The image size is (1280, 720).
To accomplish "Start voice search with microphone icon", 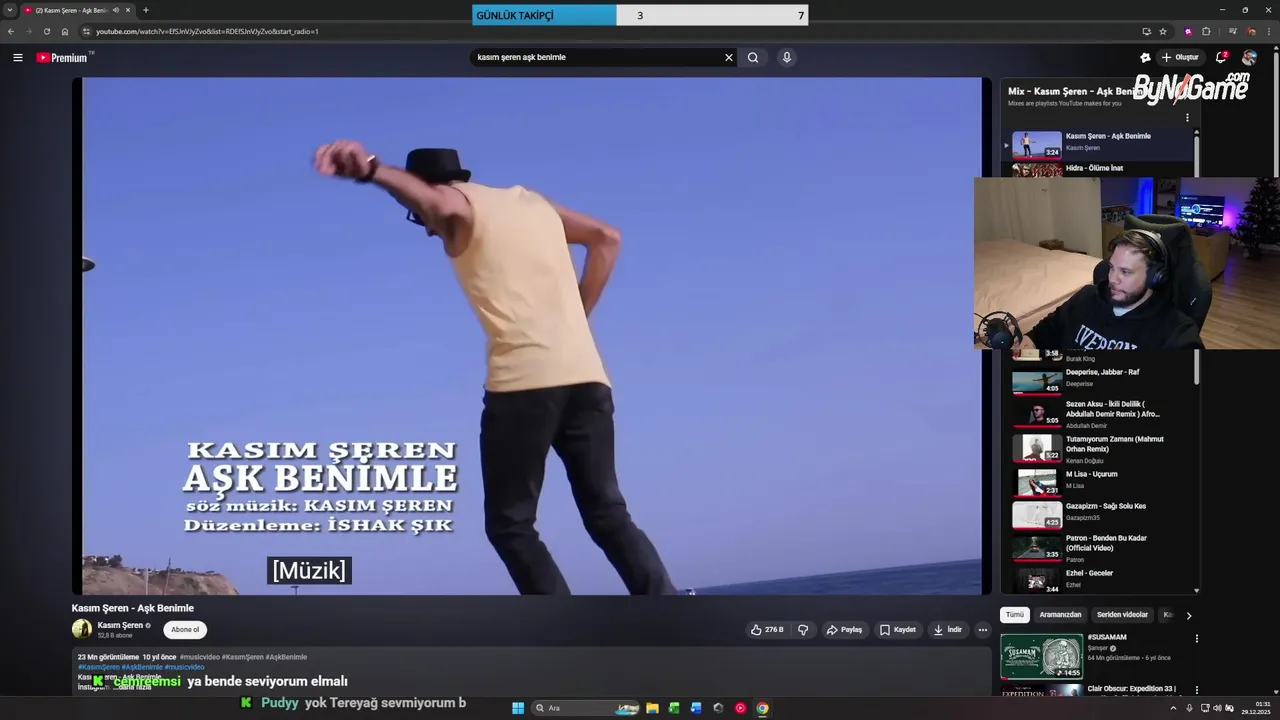I will tap(787, 57).
